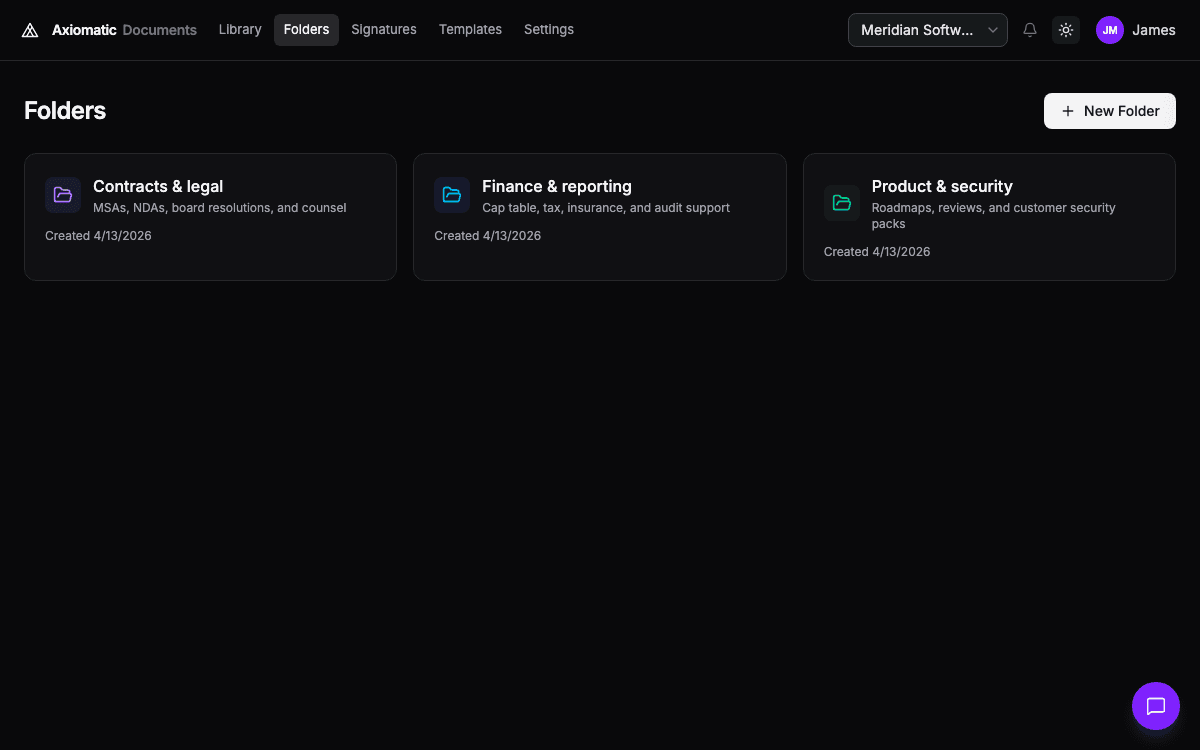The width and height of the screenshot is (1200, 750).
Task: Open the Contracts & legal folder title
Action: point(158,186)
